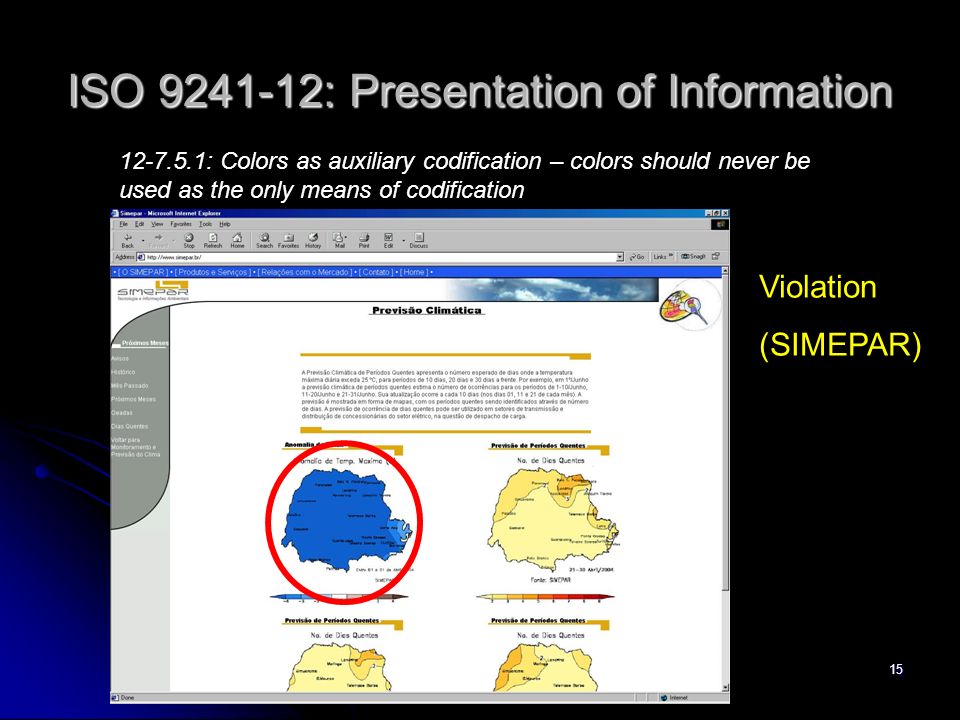Follow the Home navigation link

[414, 272]
